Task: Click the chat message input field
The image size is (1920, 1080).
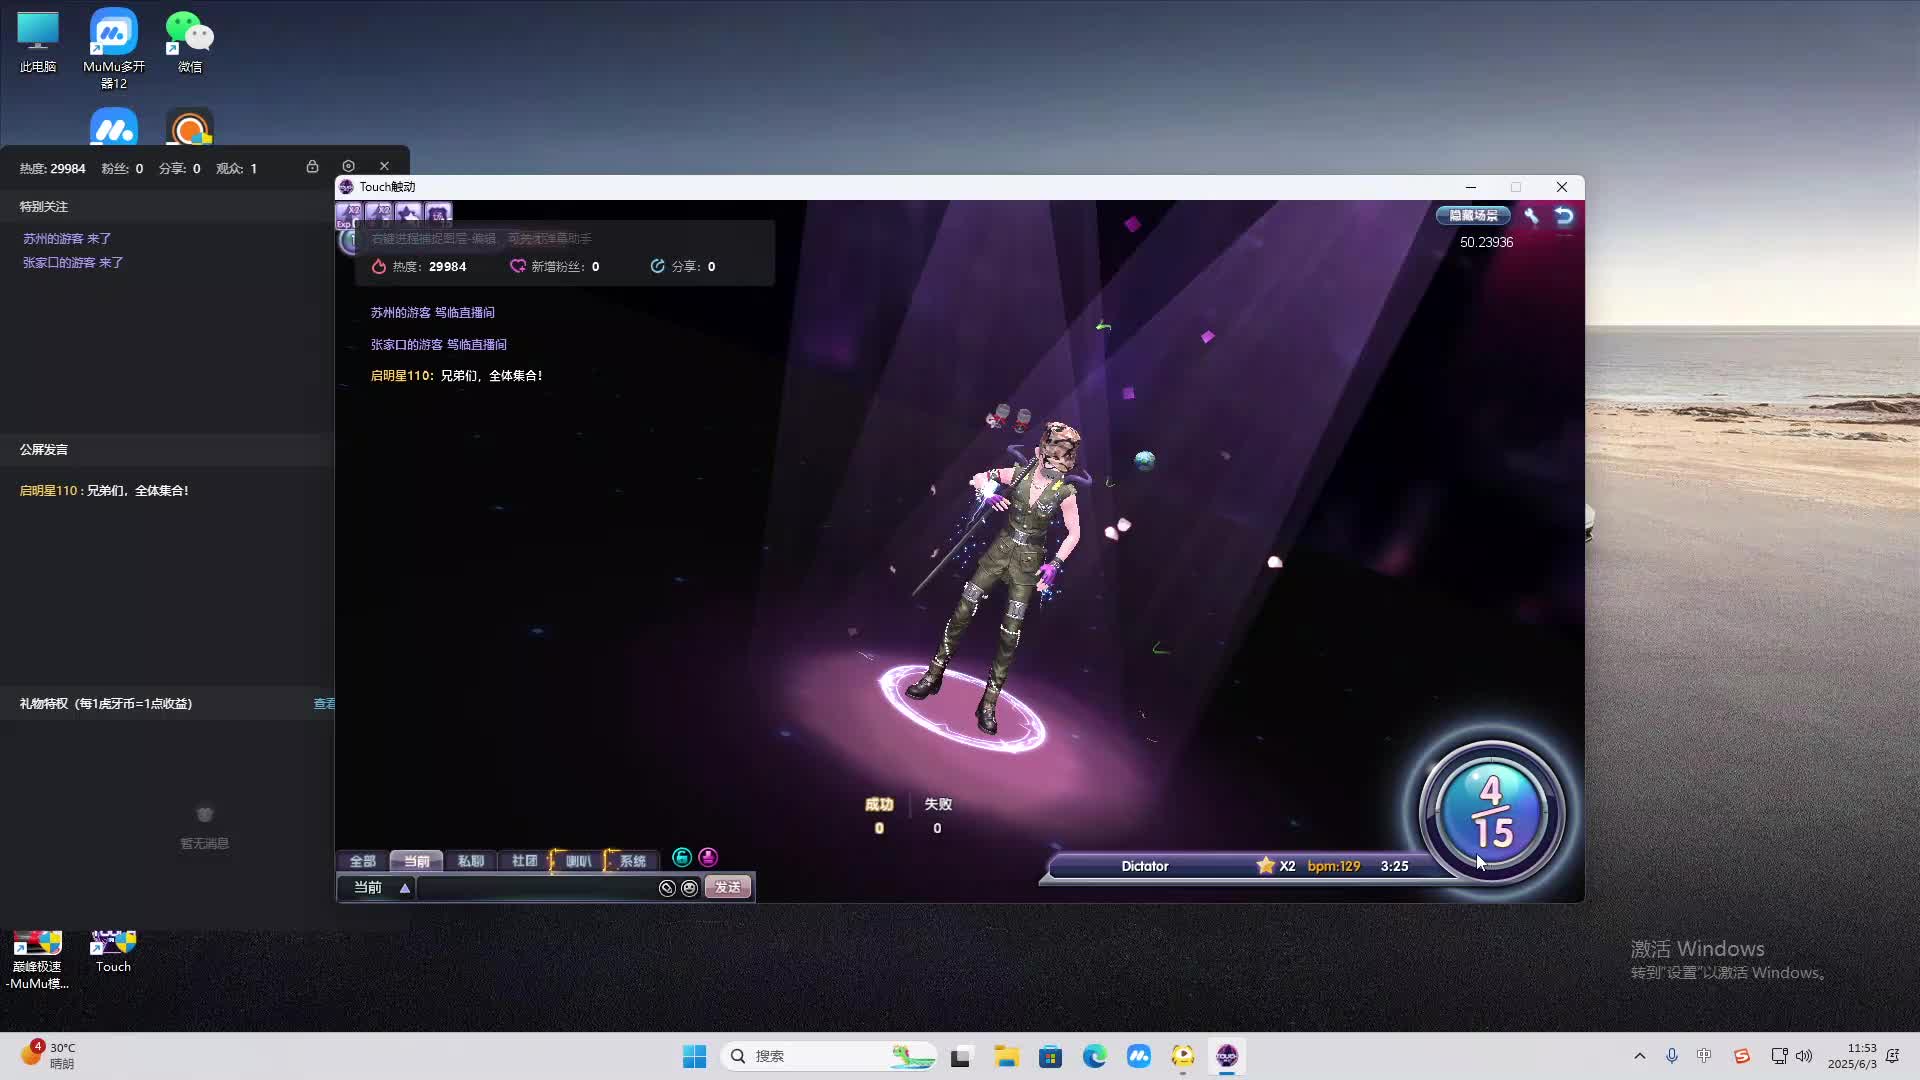Action: (x=535, y=888)
